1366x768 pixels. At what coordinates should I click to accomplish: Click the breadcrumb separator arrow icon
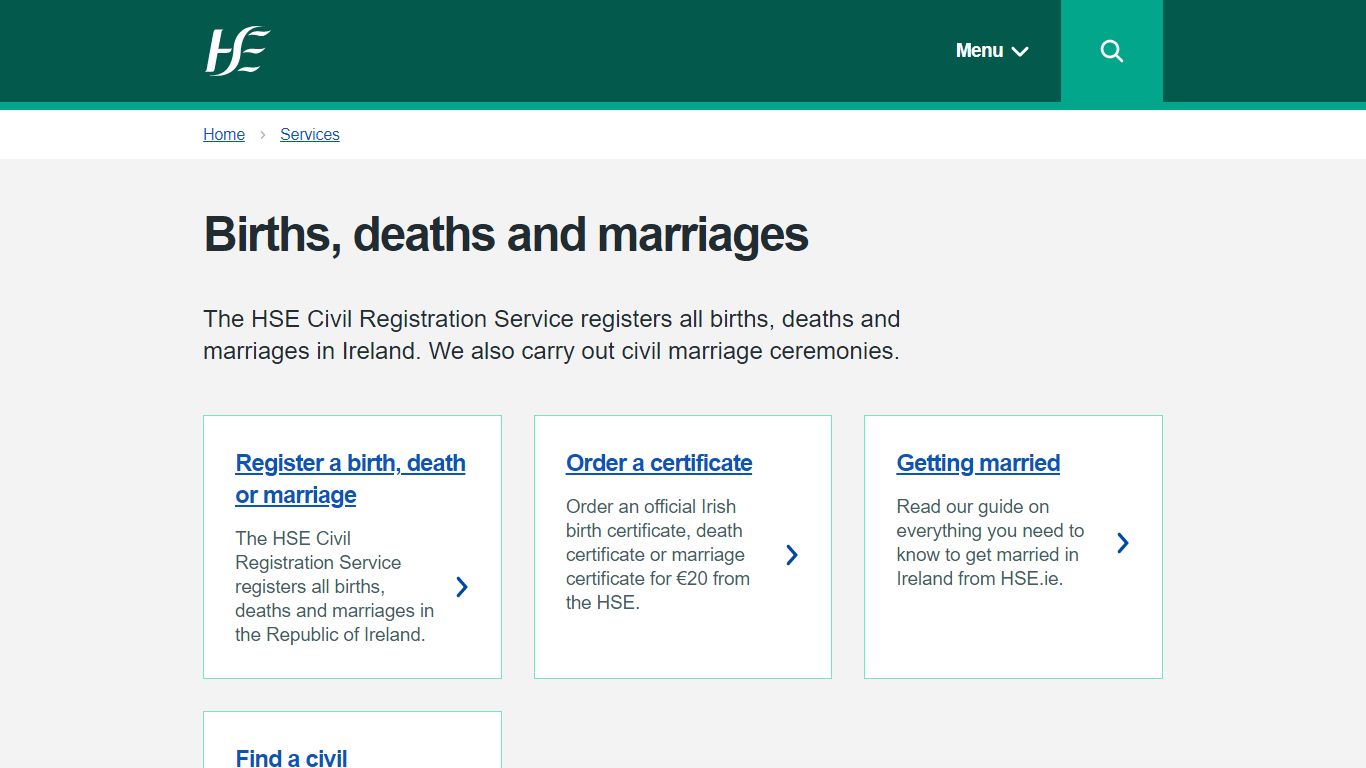pyautogui.click(x=263, y=134)
